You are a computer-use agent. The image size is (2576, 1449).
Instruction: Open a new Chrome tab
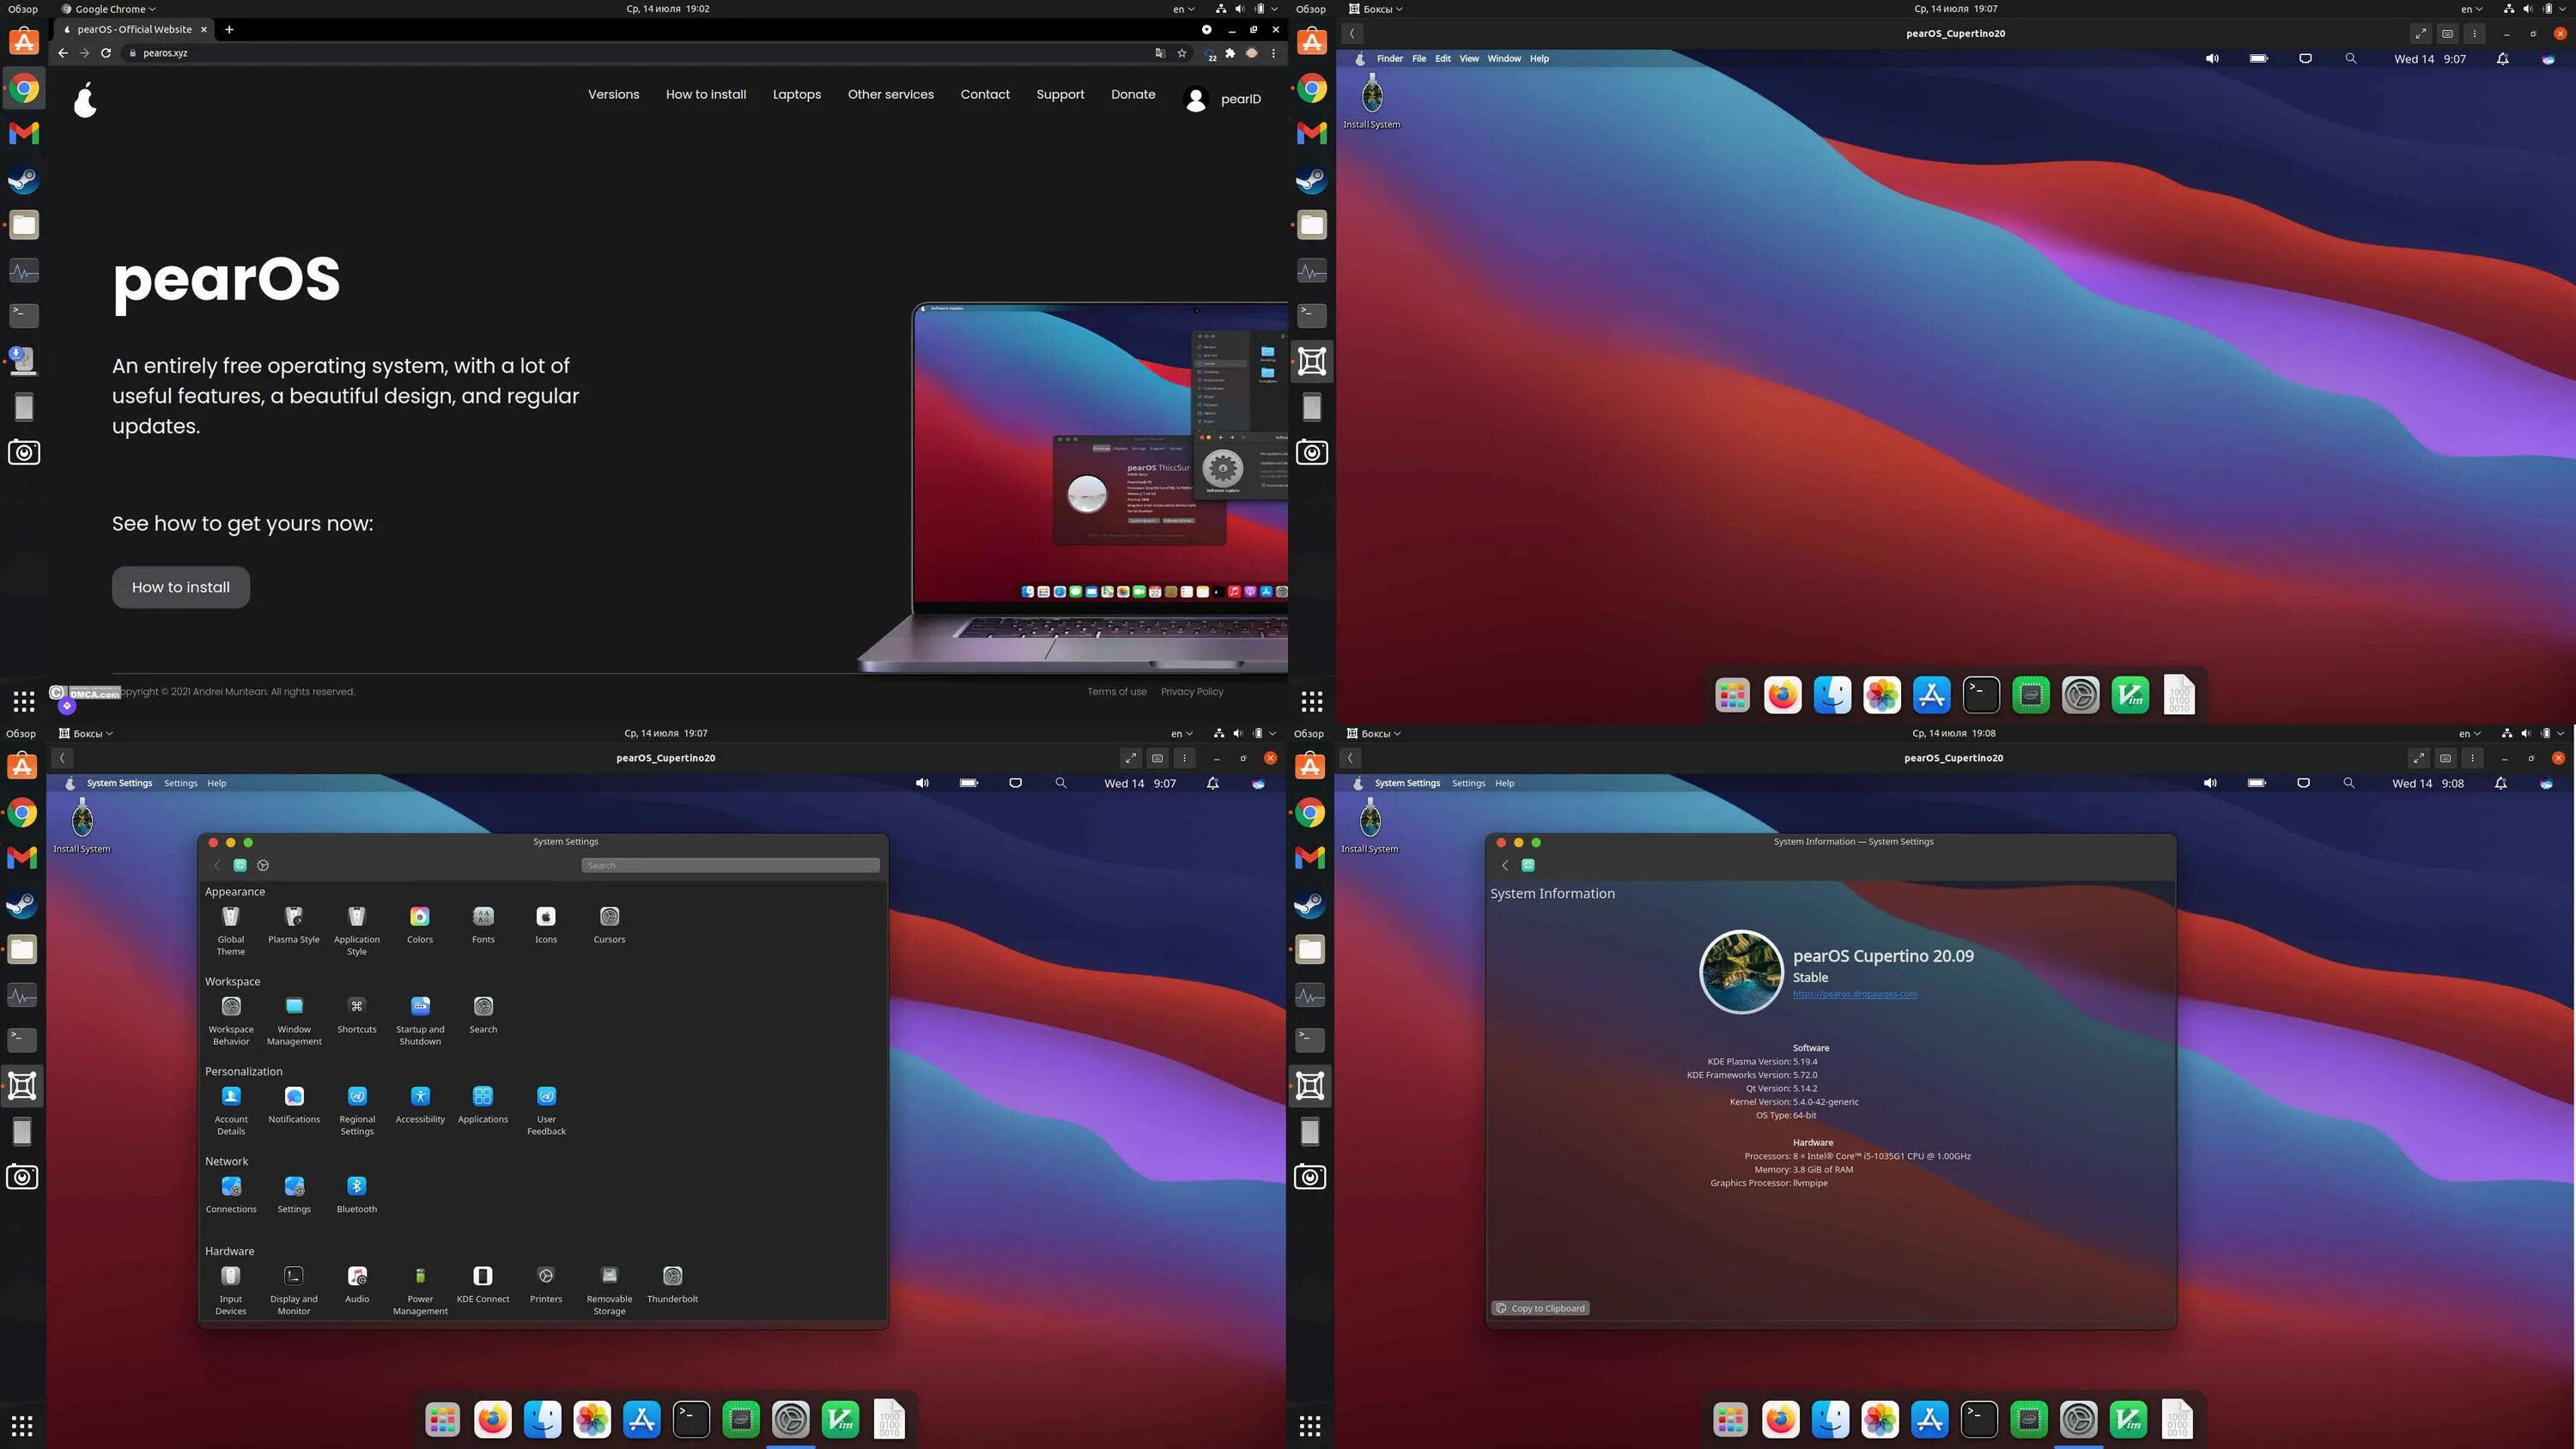(x=229, y=29)
